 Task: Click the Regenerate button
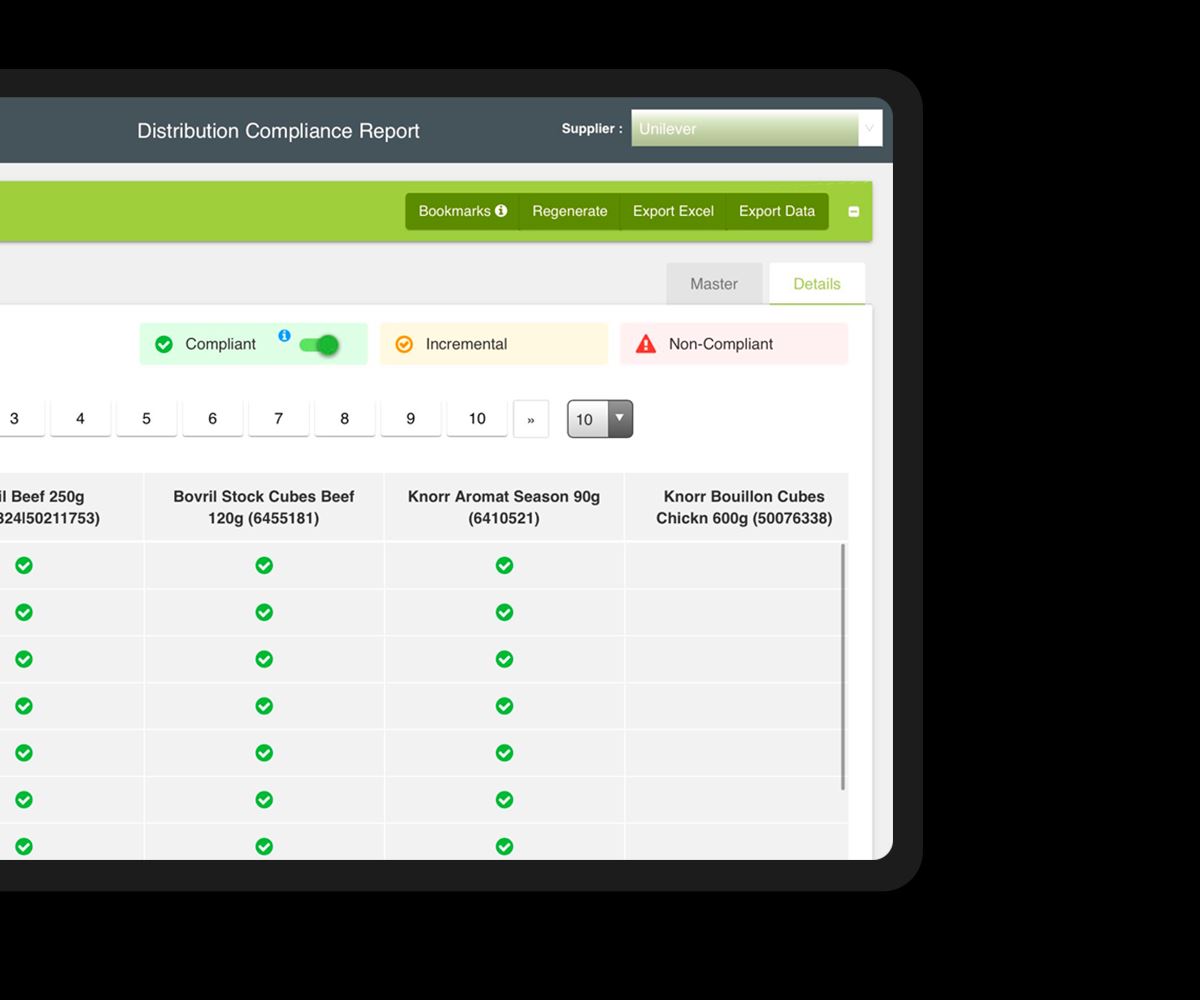pos(570,211)
